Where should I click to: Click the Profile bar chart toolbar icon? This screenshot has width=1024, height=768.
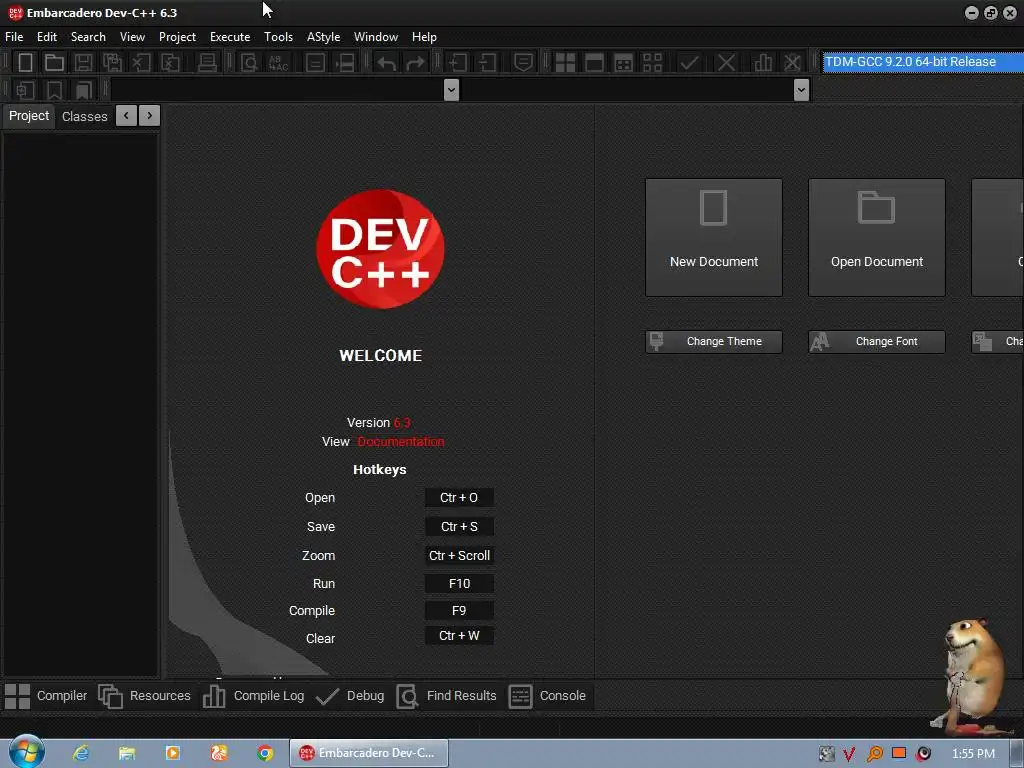[x=762, y=63]
